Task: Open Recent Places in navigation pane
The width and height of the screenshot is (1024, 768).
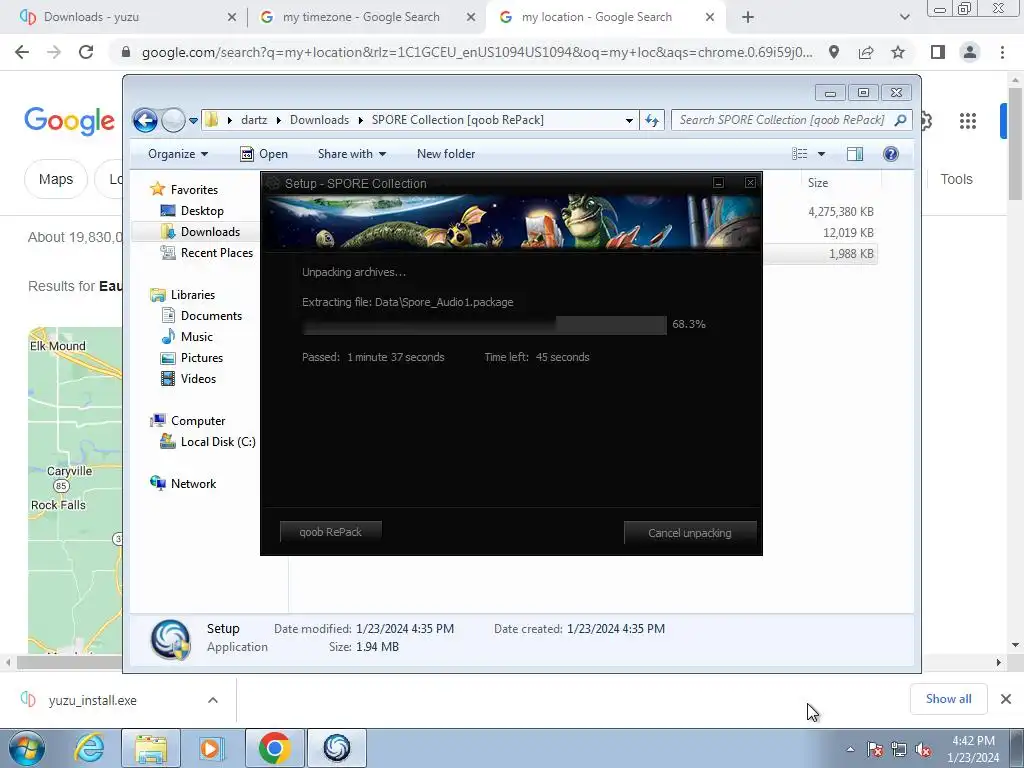Action: 207,253
